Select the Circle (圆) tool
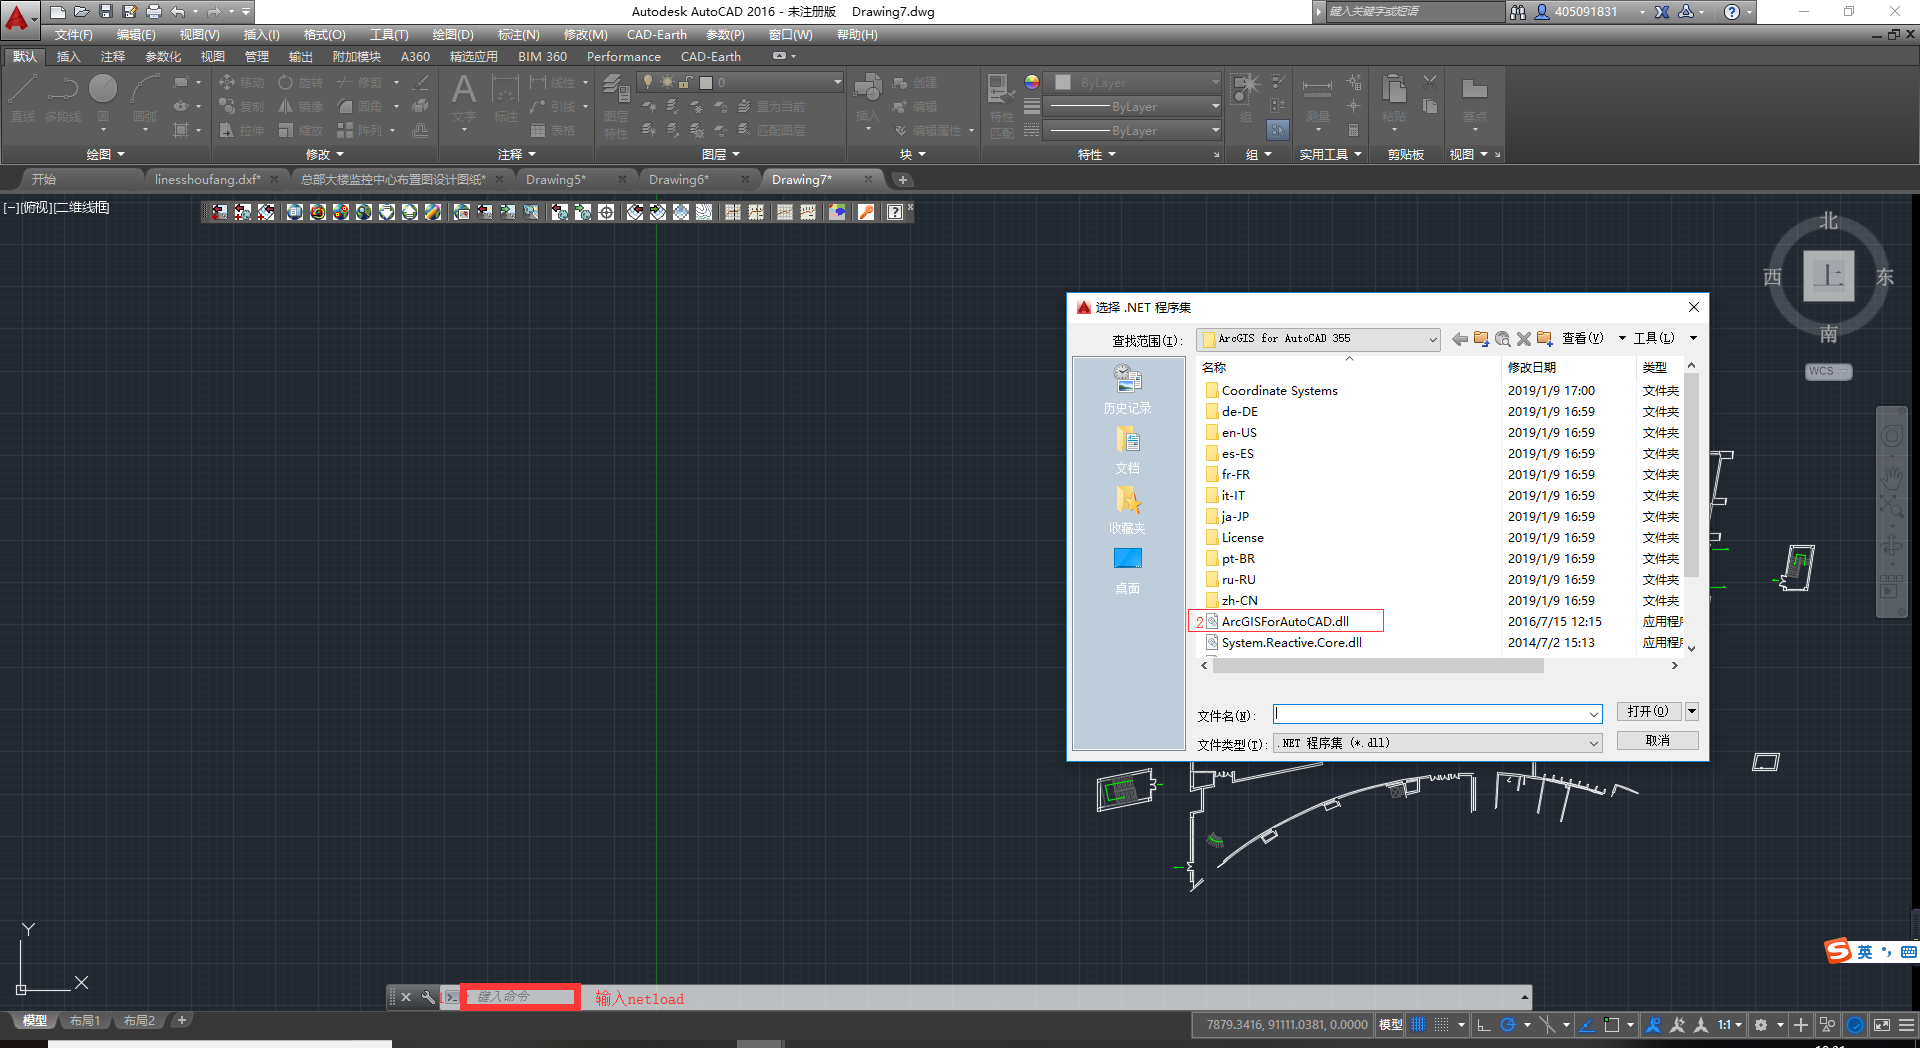This screenshot has width=1920, height=1048. pyautogui.click(x=103, y=98)
